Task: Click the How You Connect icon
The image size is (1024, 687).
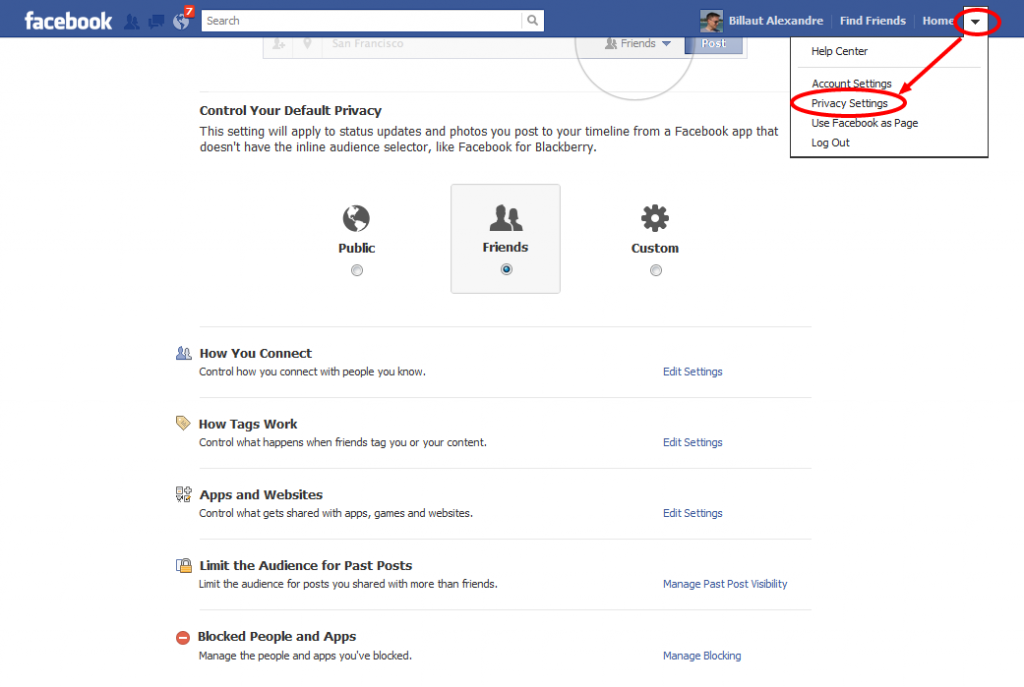Action: point(184,353)
